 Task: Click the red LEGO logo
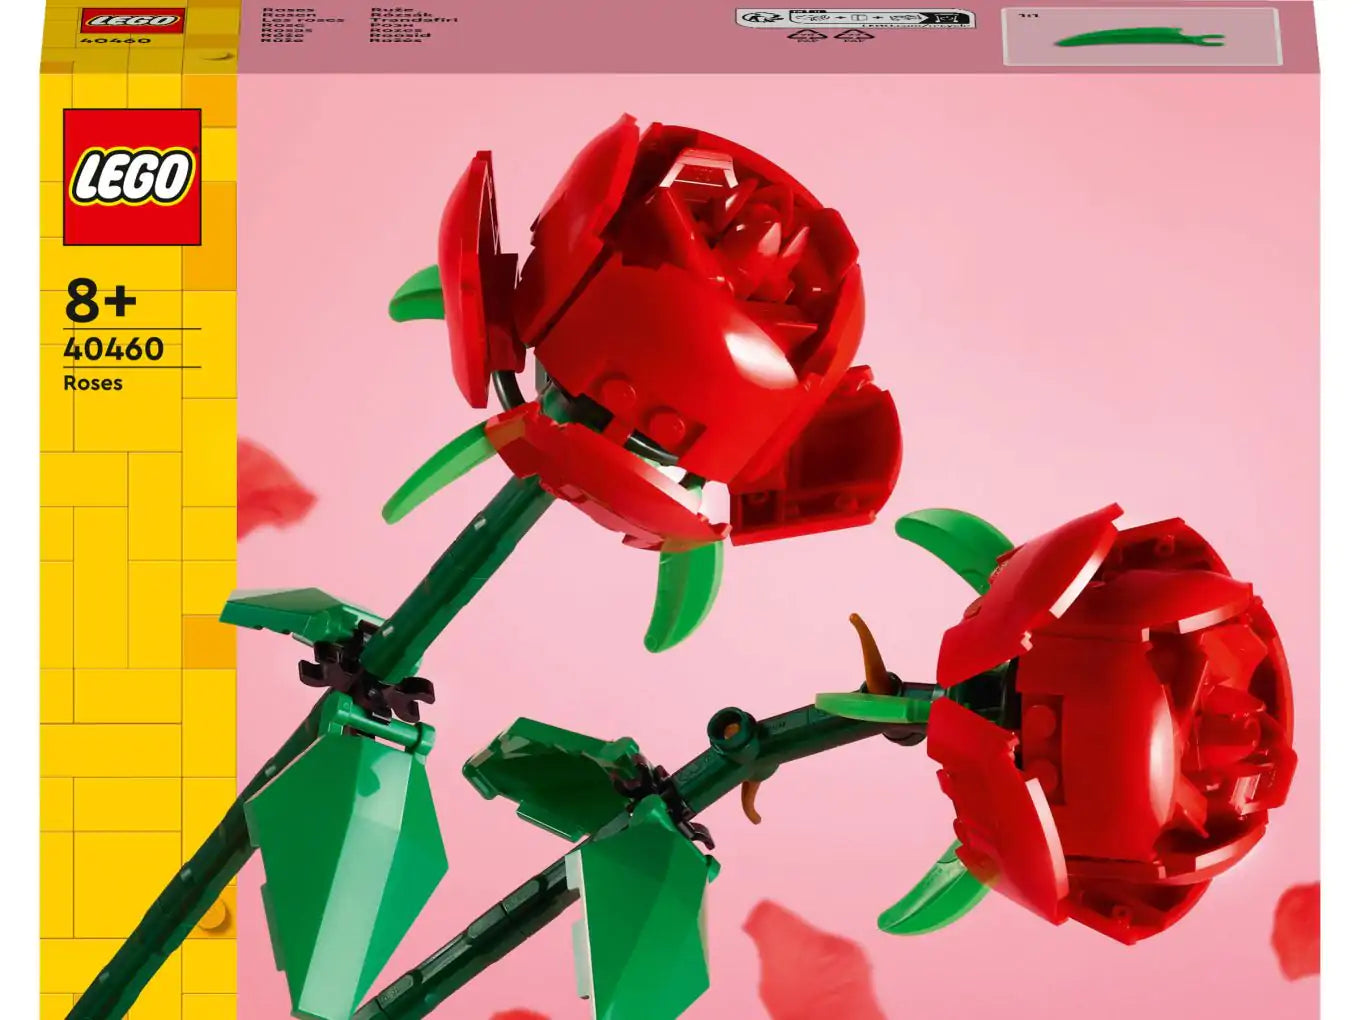[131, 176]
